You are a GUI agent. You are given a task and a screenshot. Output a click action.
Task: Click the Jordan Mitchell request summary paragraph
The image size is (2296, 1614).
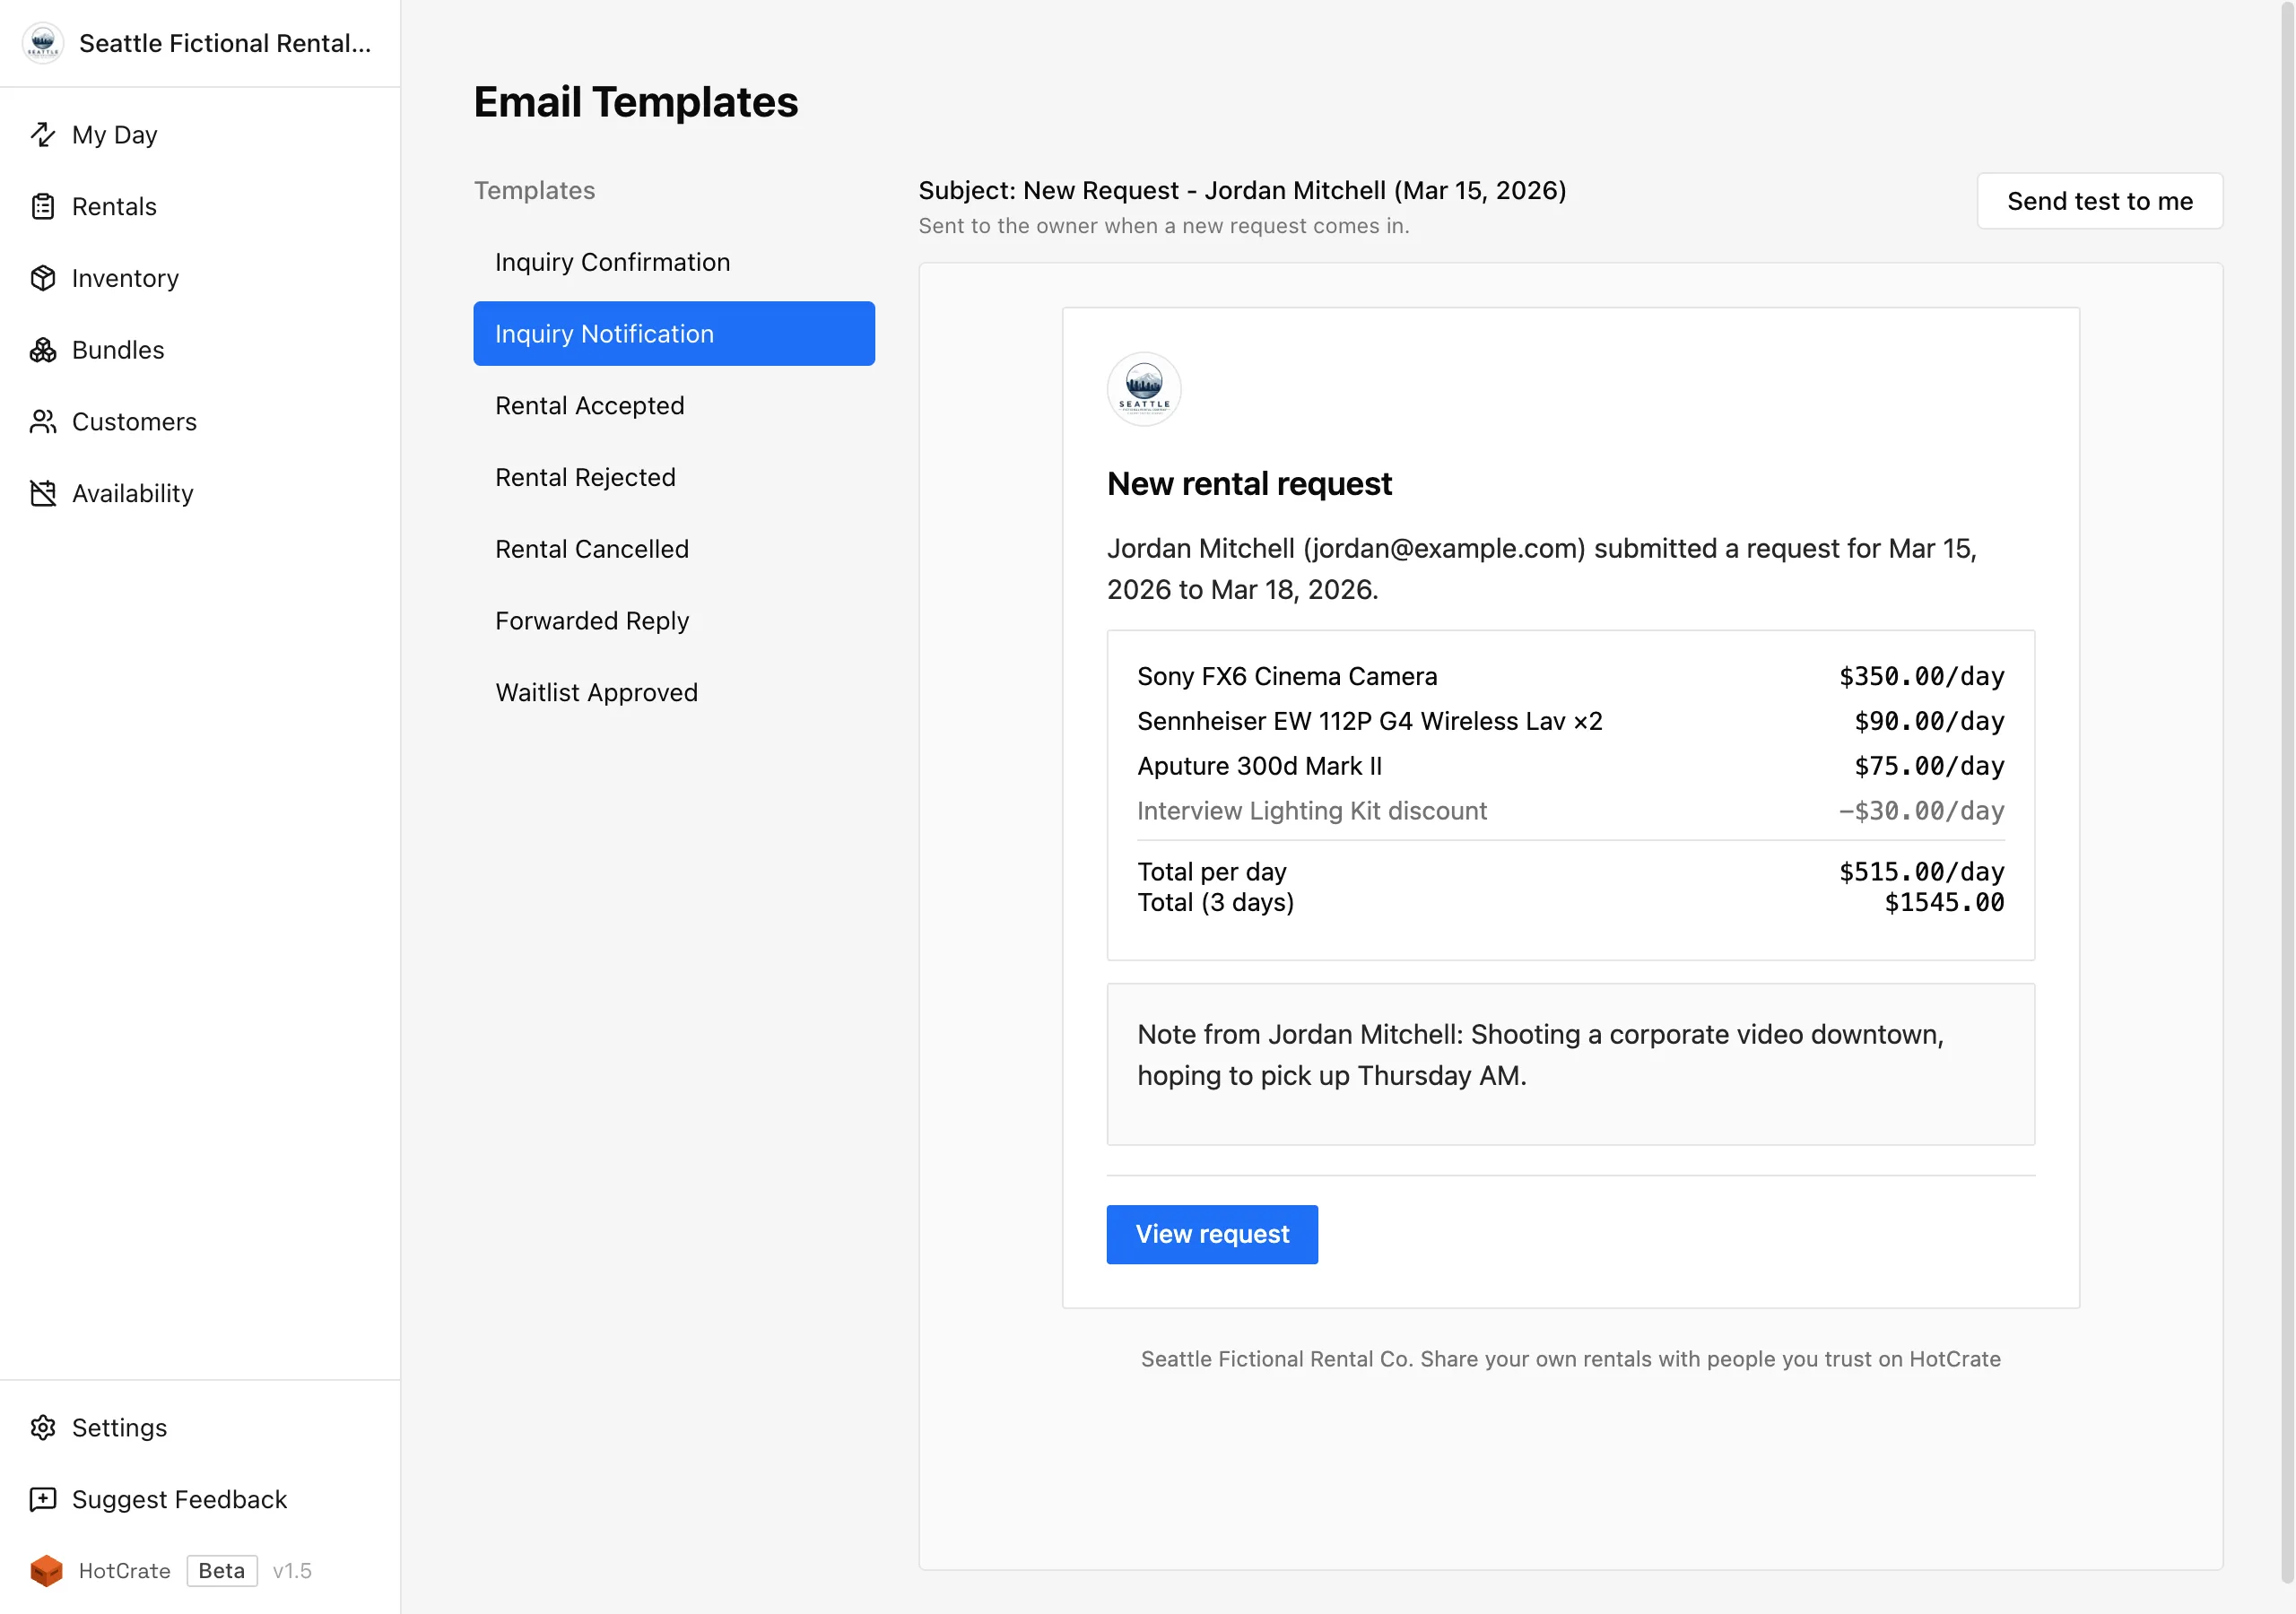[x=1542, y=569]
